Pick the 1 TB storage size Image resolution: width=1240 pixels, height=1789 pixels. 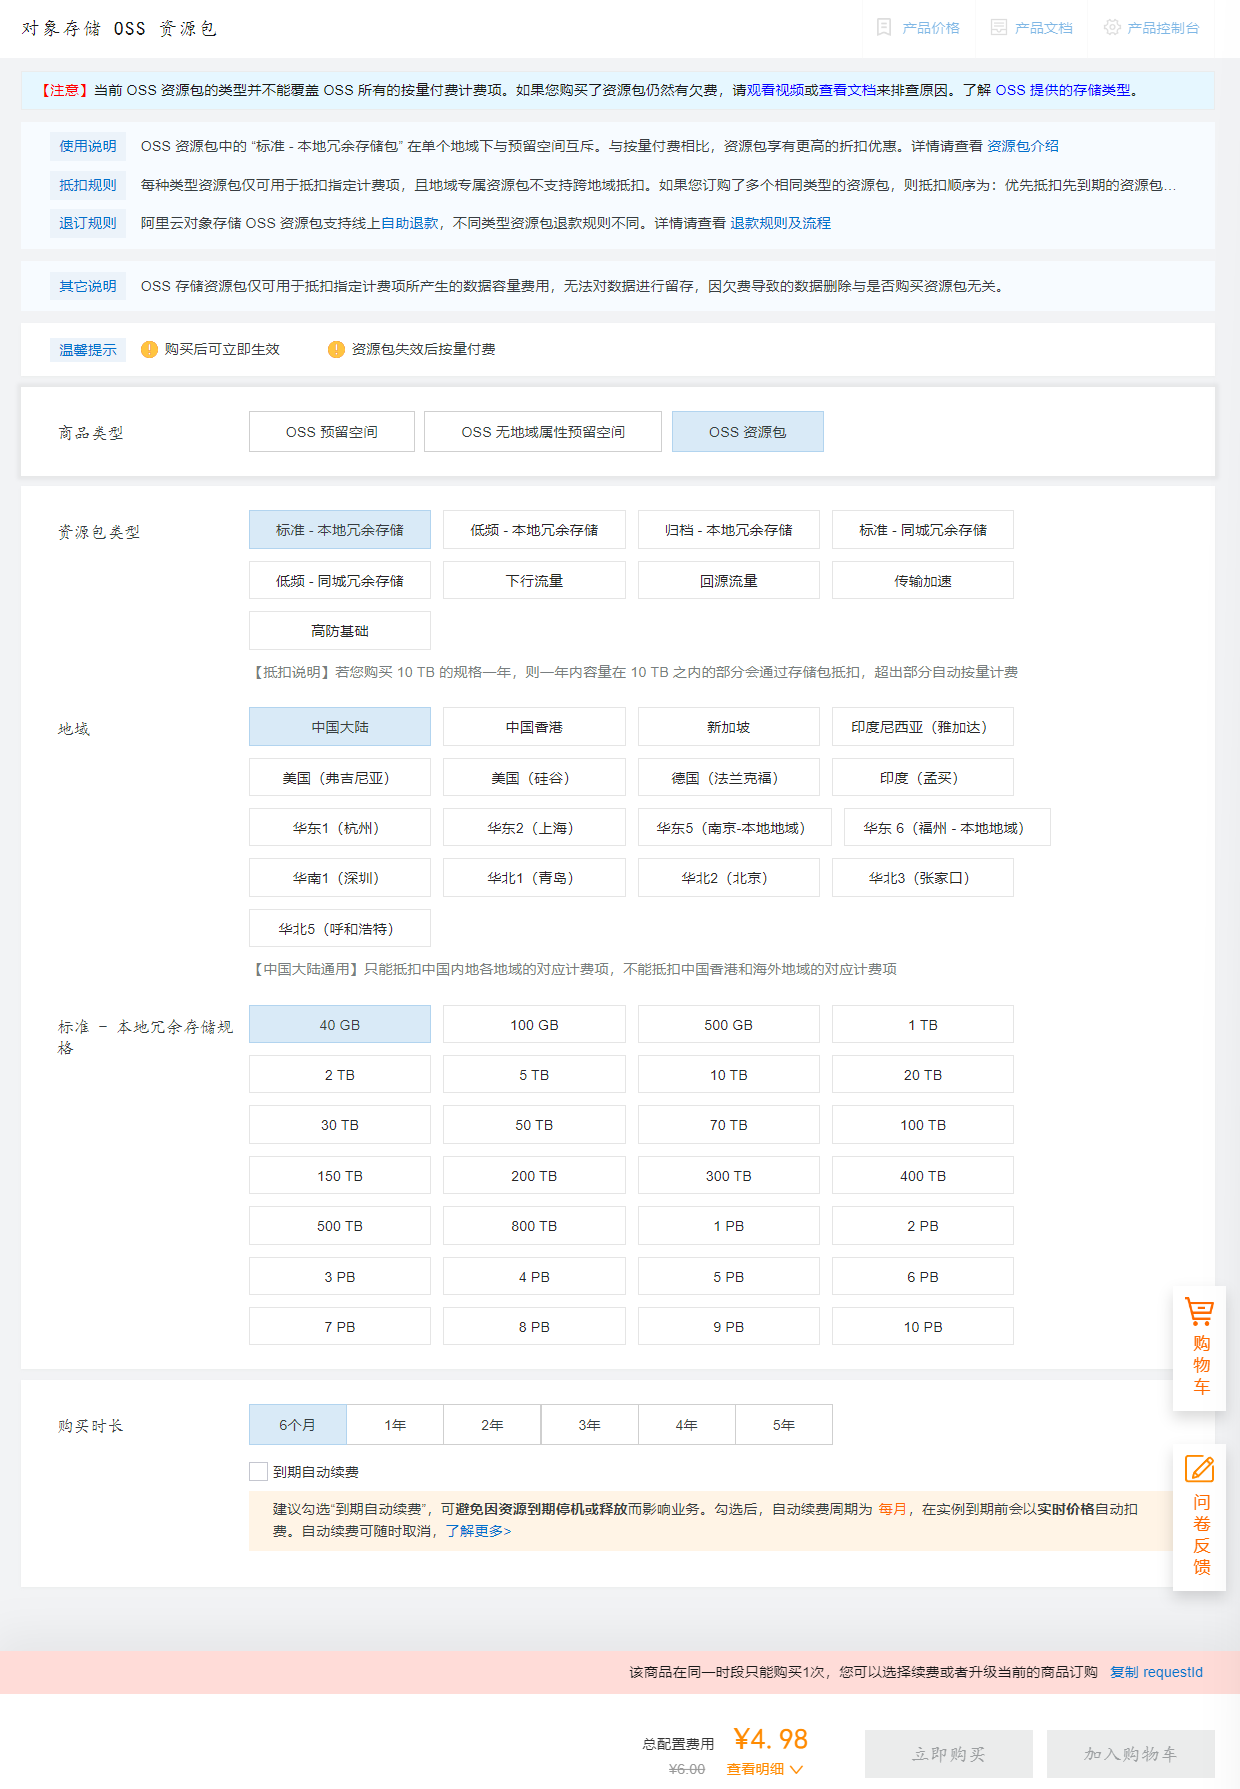point(923,1024)
